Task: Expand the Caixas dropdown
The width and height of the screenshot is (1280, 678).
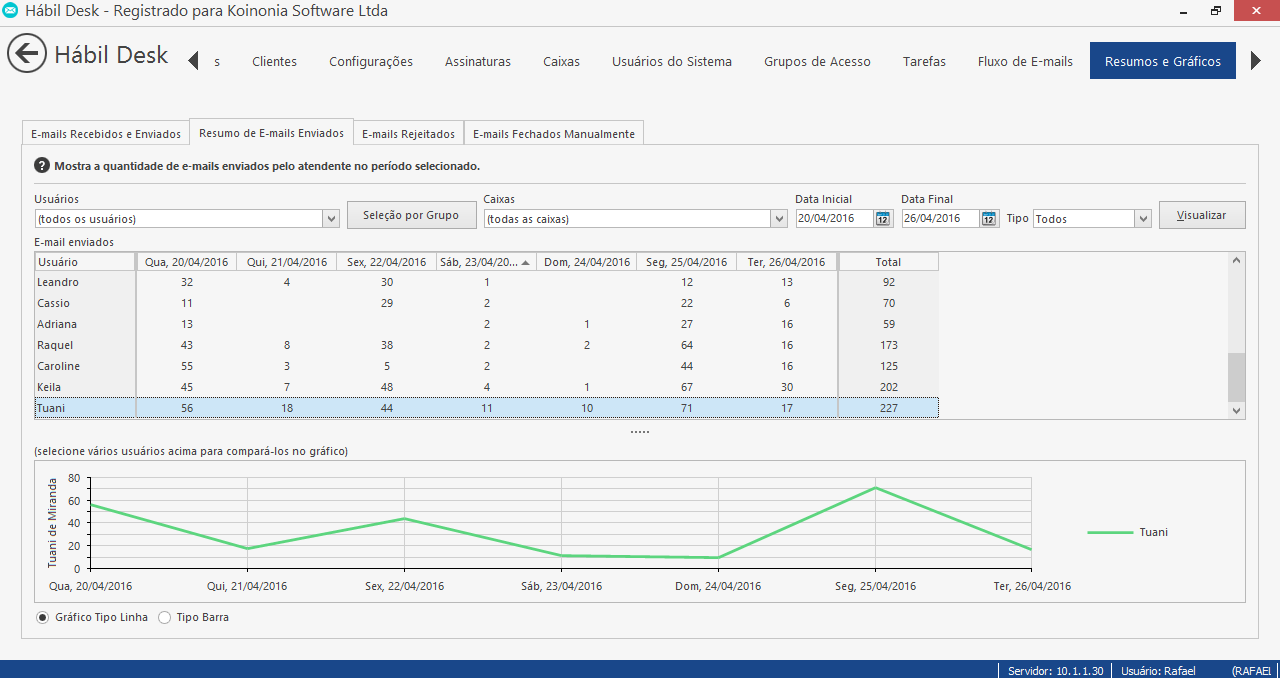Action: (x=778, y=219)
